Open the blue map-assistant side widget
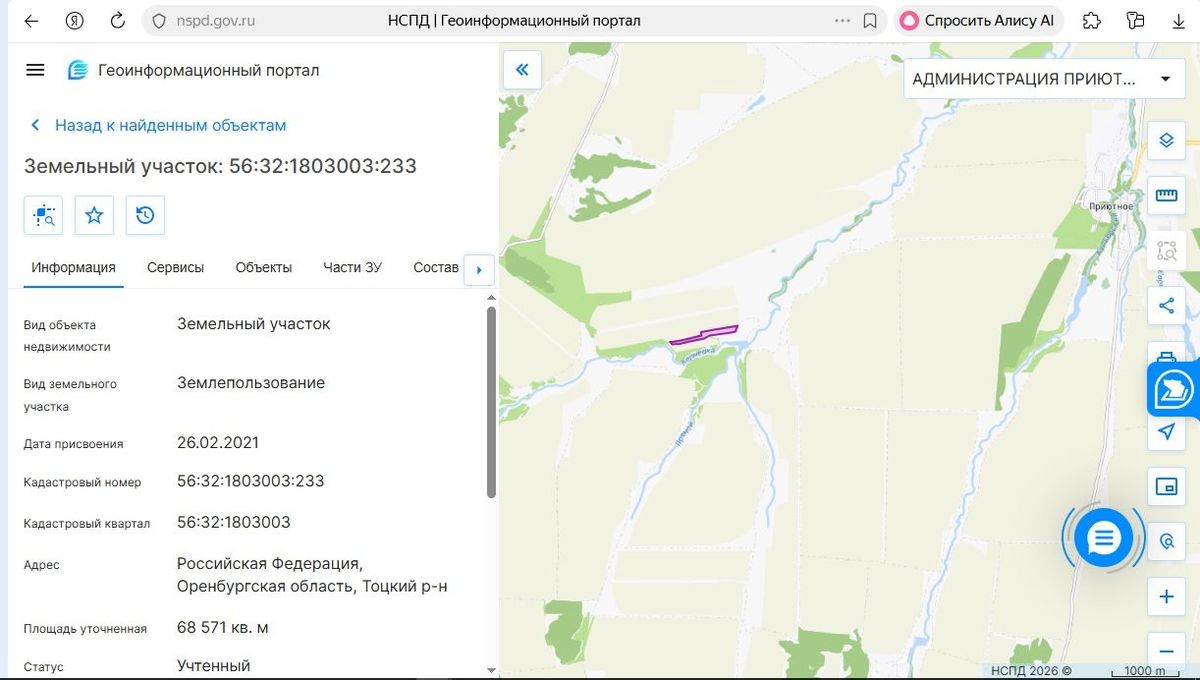This screenshot has height=680, width=1200. pyautogui.click(x=1174, y=390)
